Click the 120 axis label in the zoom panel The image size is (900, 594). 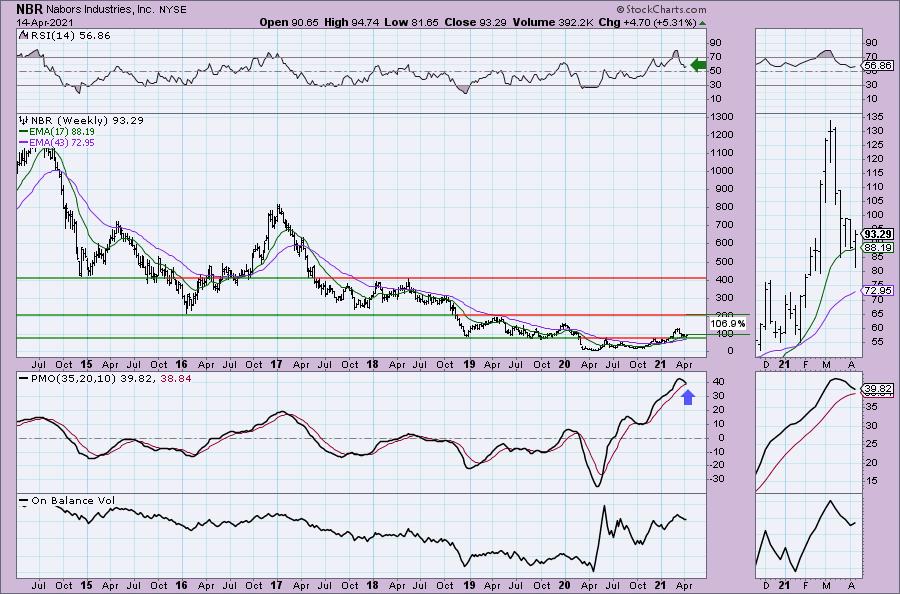coord(874,159)
